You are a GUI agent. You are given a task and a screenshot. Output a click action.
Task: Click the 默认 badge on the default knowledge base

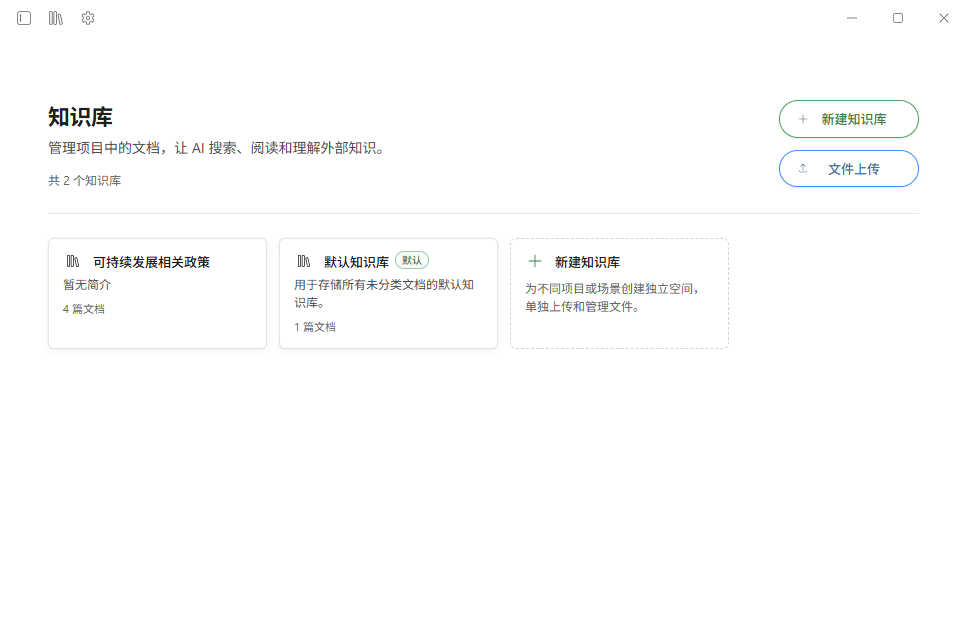[410, 260]
